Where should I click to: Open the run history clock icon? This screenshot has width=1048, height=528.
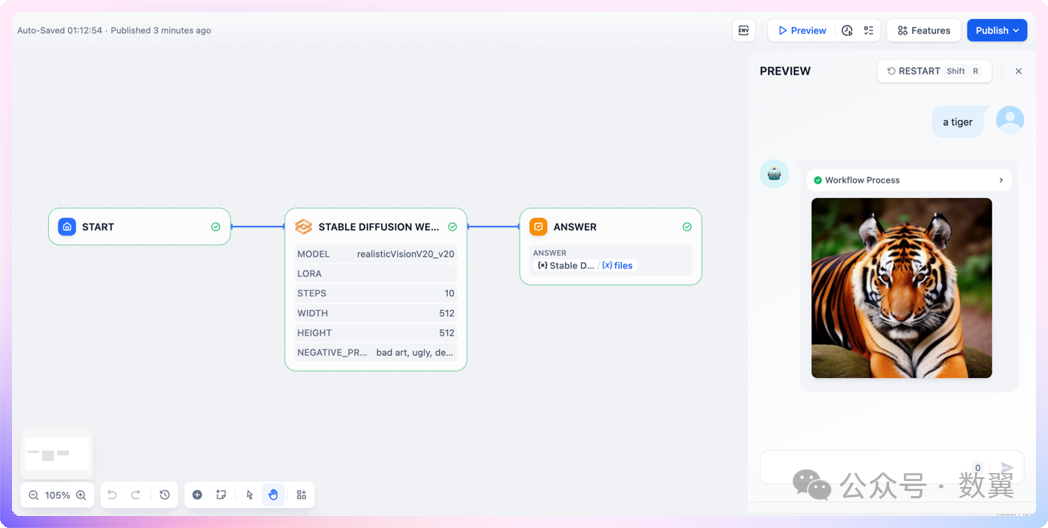pyautogui.click(x=847, y=30)
